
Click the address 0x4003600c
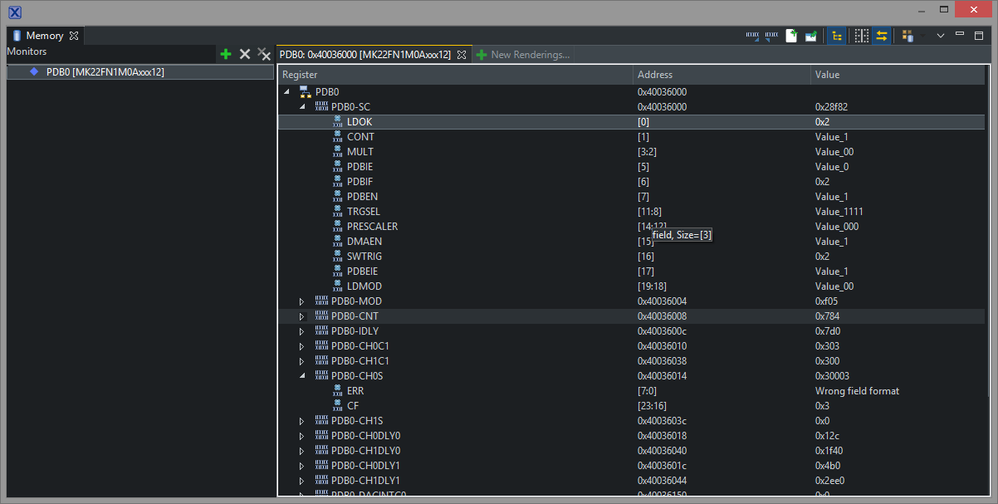click(662, 331)
